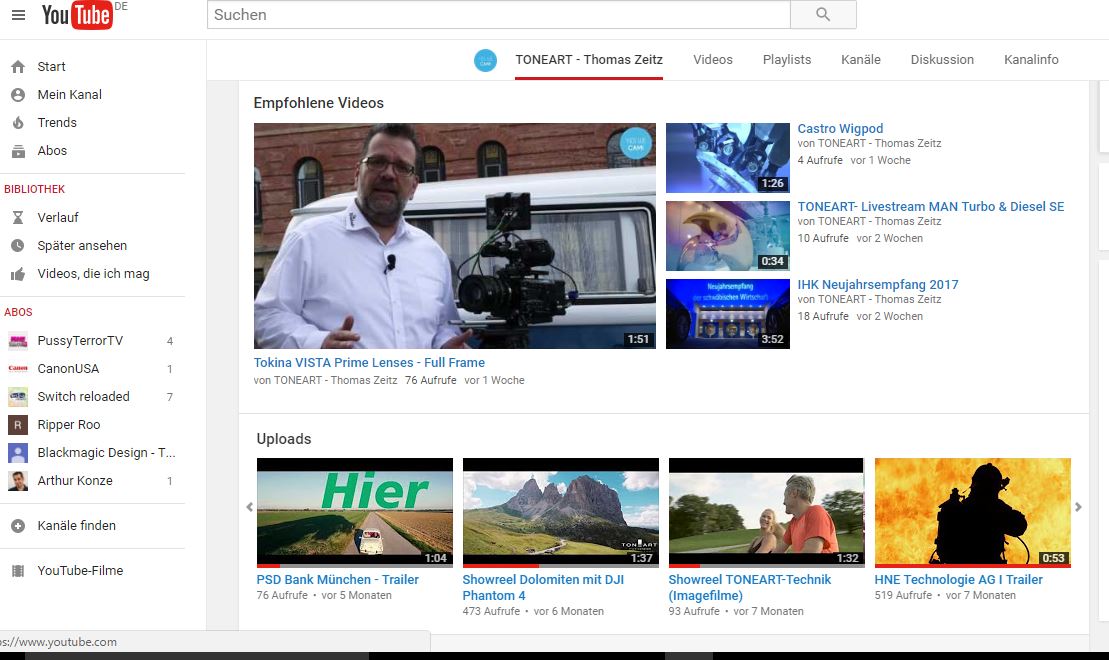Click the Trends flame icon

tap(18, 123)
